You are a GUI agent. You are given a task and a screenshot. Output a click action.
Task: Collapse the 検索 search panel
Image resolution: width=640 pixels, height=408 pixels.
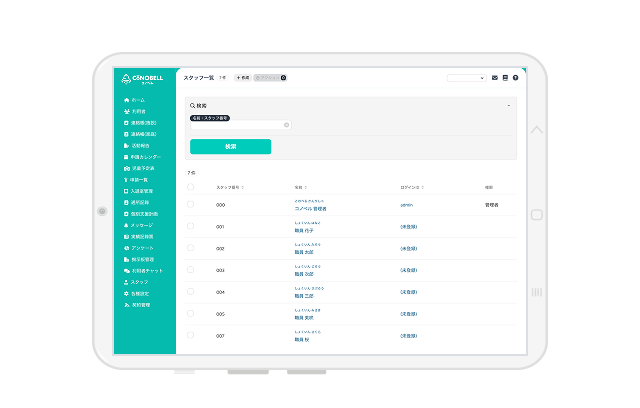click(x=509, y=105)
